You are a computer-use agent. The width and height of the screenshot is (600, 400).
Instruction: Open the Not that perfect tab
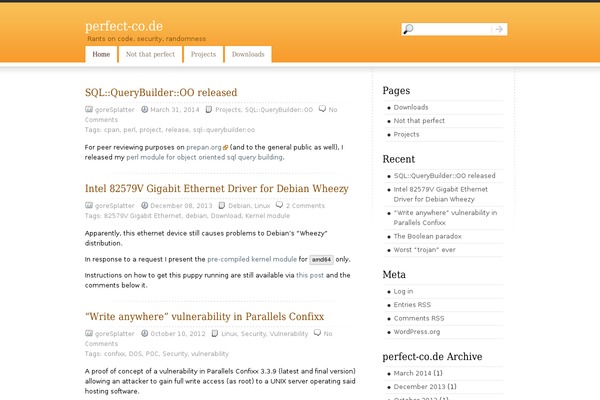point(150,54)
